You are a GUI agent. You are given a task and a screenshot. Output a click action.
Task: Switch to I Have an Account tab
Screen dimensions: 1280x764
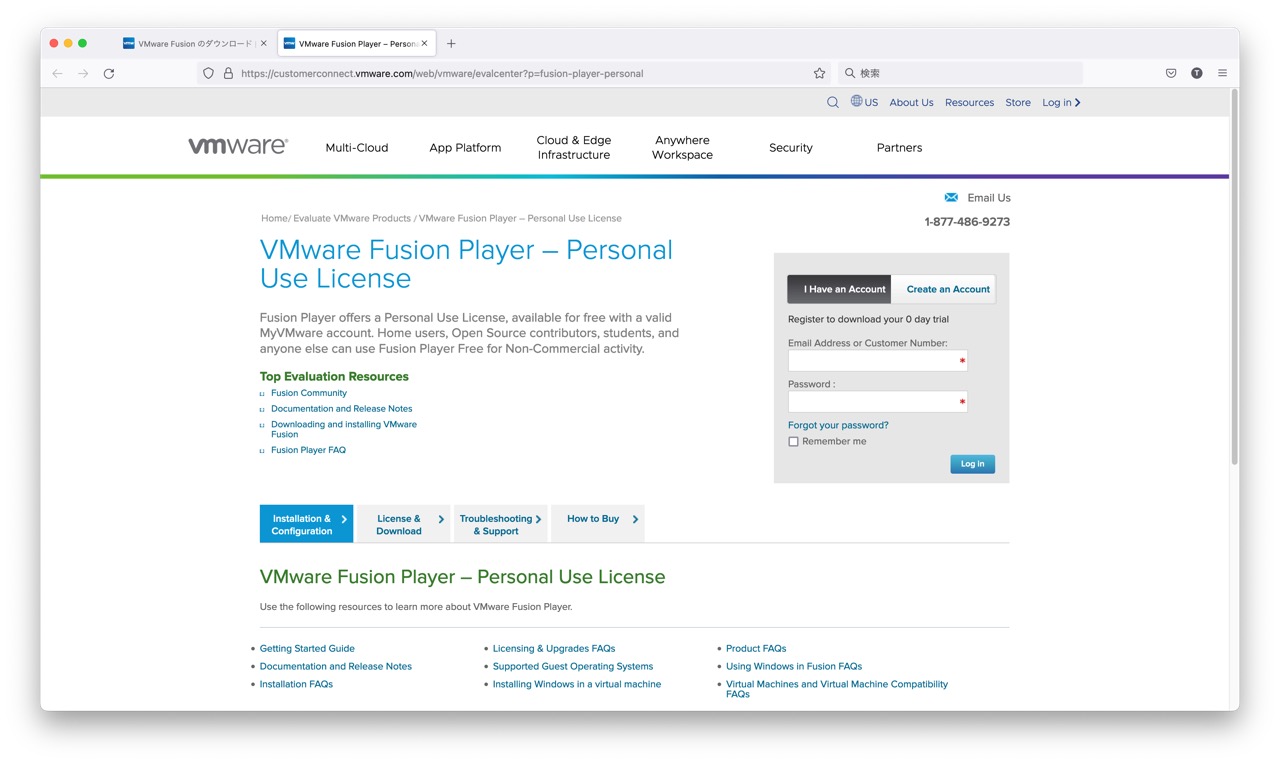[839, 289]
